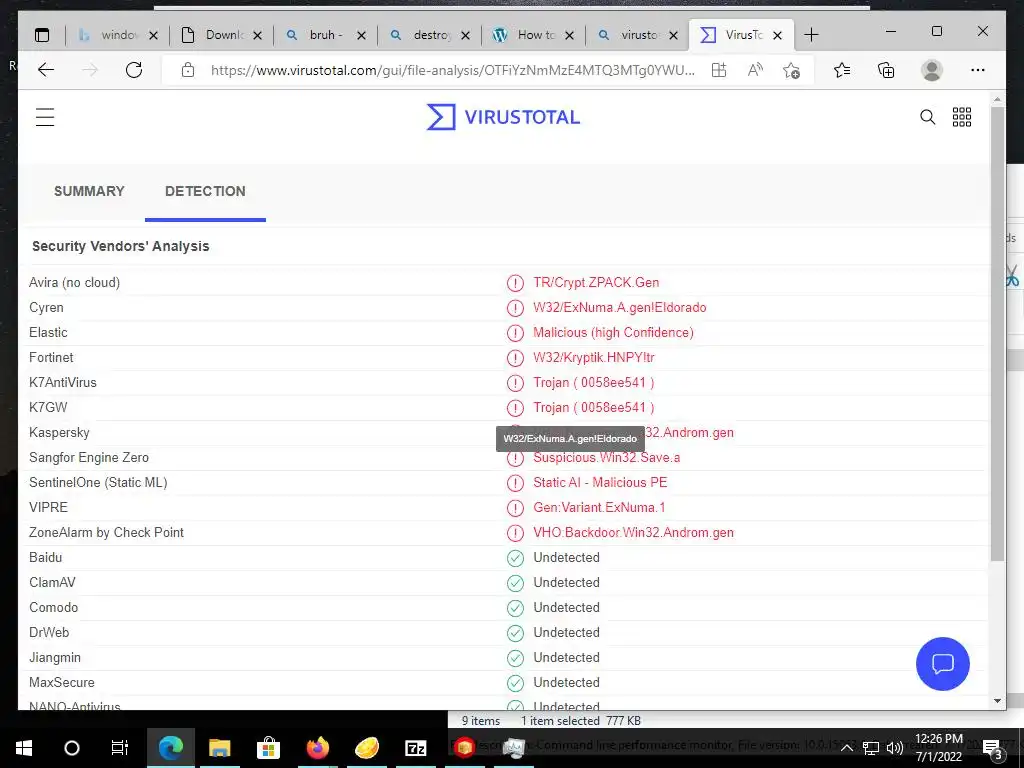Open the VirusTotal hamburger menu
The width and height of the screenshot is (1024, 768).
click(45, 117)
